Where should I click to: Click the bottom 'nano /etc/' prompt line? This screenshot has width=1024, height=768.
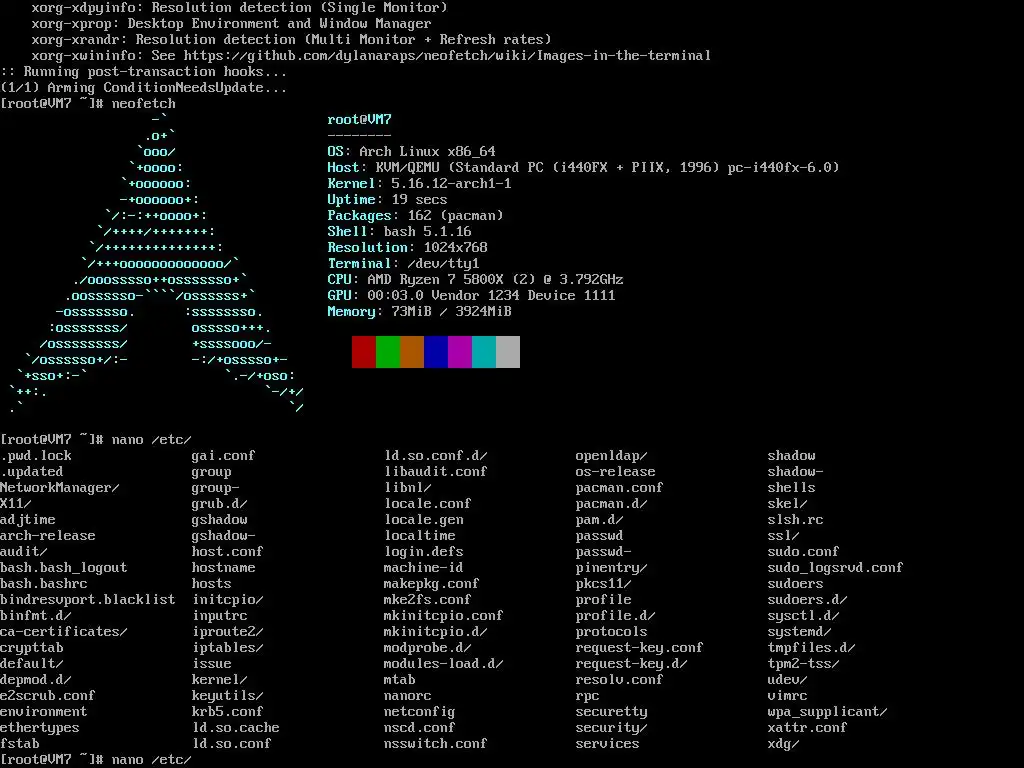pos(96,760)
